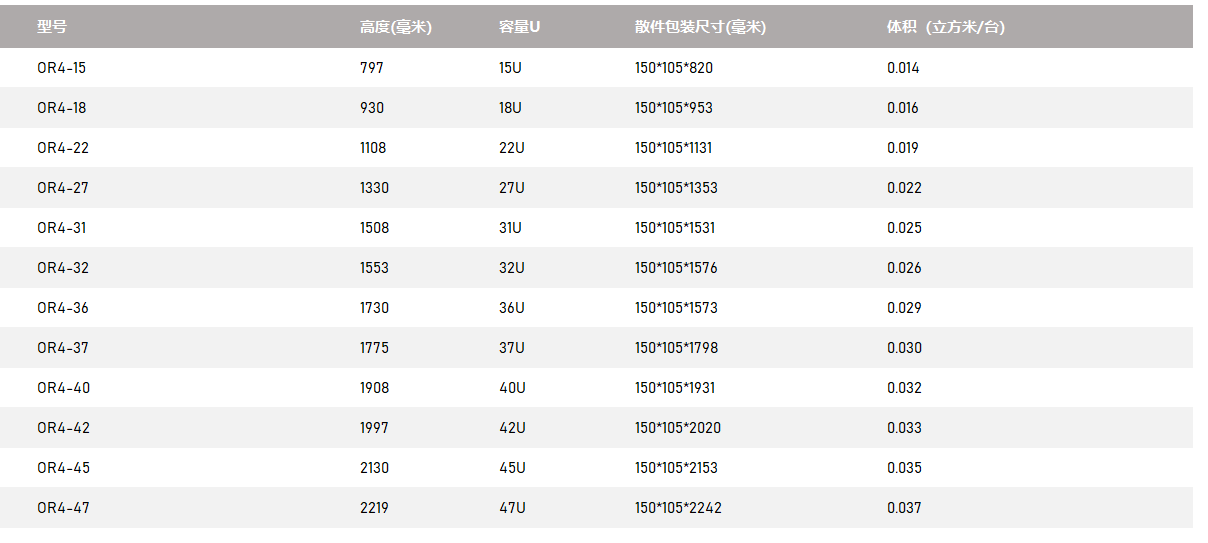Select the 45U capacity cell
Image resolution: width=1208 pixels, height=543 pixels.
pos(512,468)
